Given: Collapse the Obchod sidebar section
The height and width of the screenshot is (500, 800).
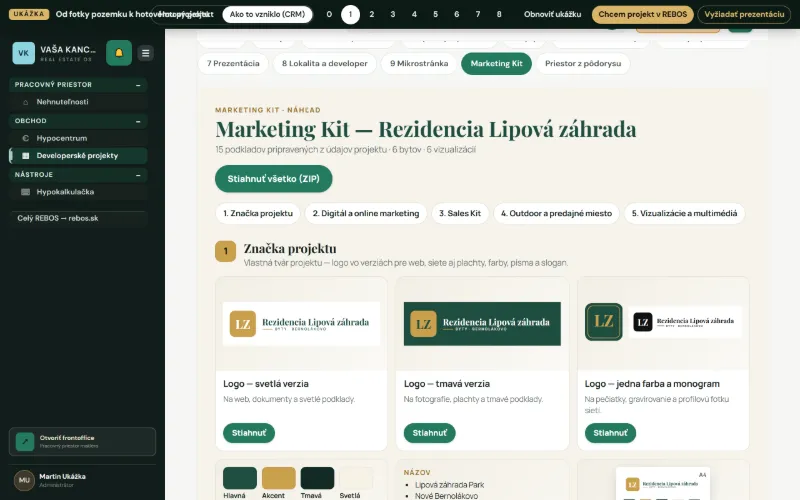Looking at the screenshot, I should pyautogui.click(x=138, y=121).
